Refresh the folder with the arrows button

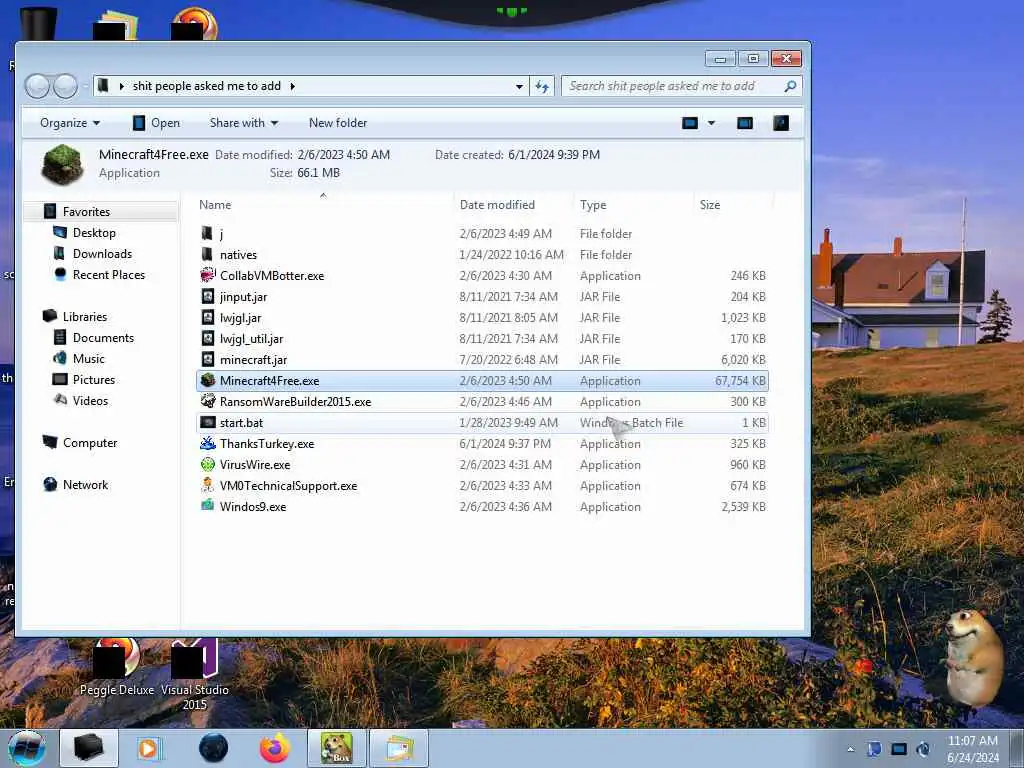[542, 86]
